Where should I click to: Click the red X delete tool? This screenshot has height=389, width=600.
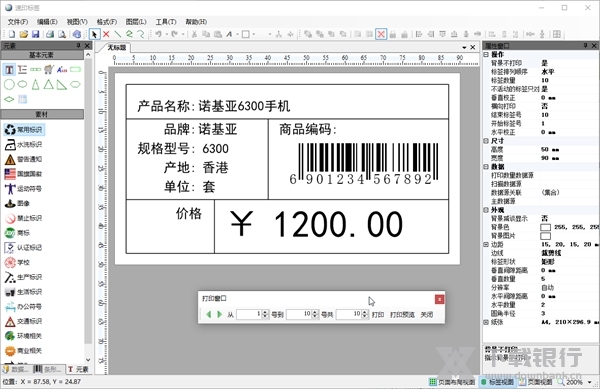click(106, 34)
